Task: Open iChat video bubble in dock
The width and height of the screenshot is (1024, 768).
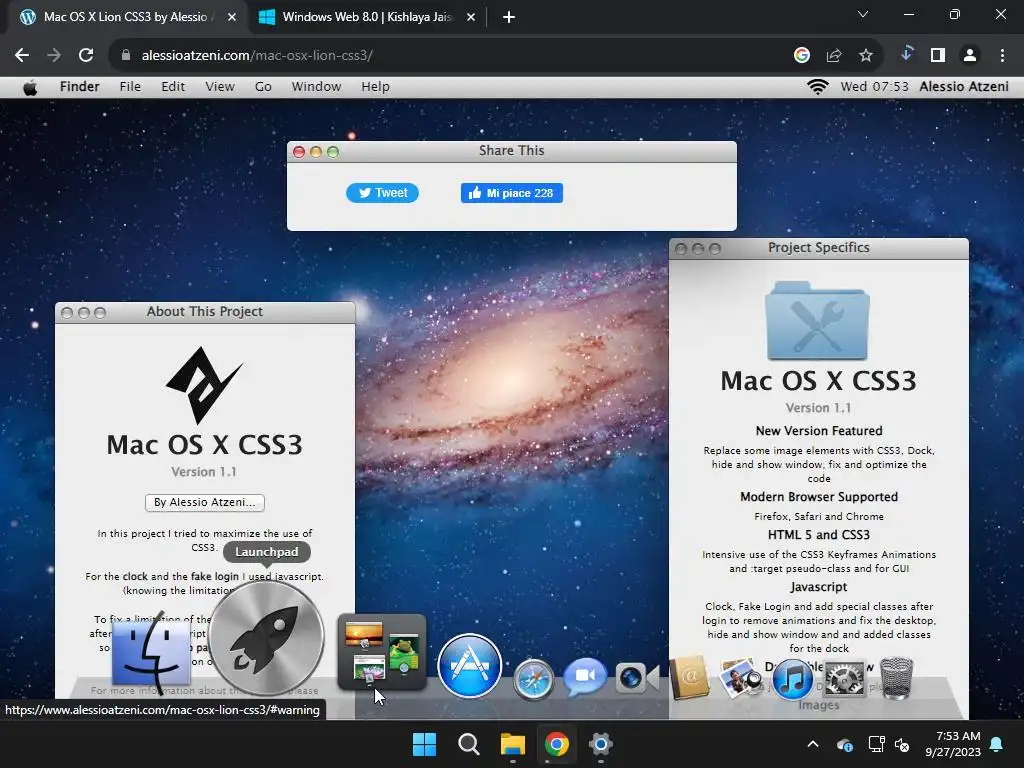Action: 584,677
